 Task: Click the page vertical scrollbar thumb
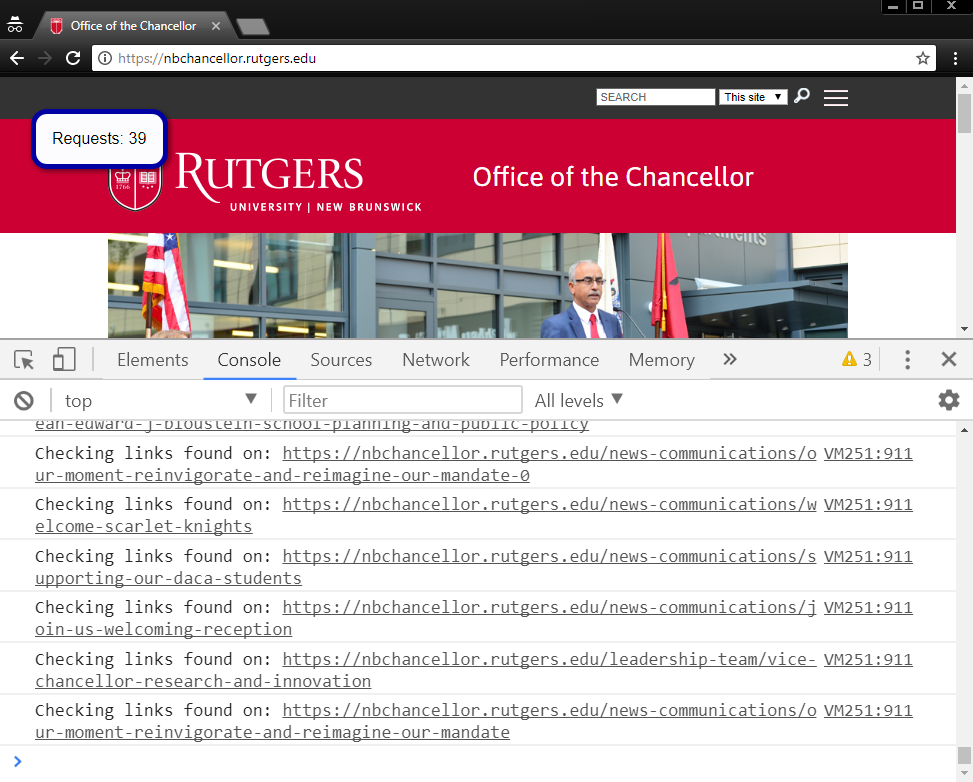click(x=964, y=112)
